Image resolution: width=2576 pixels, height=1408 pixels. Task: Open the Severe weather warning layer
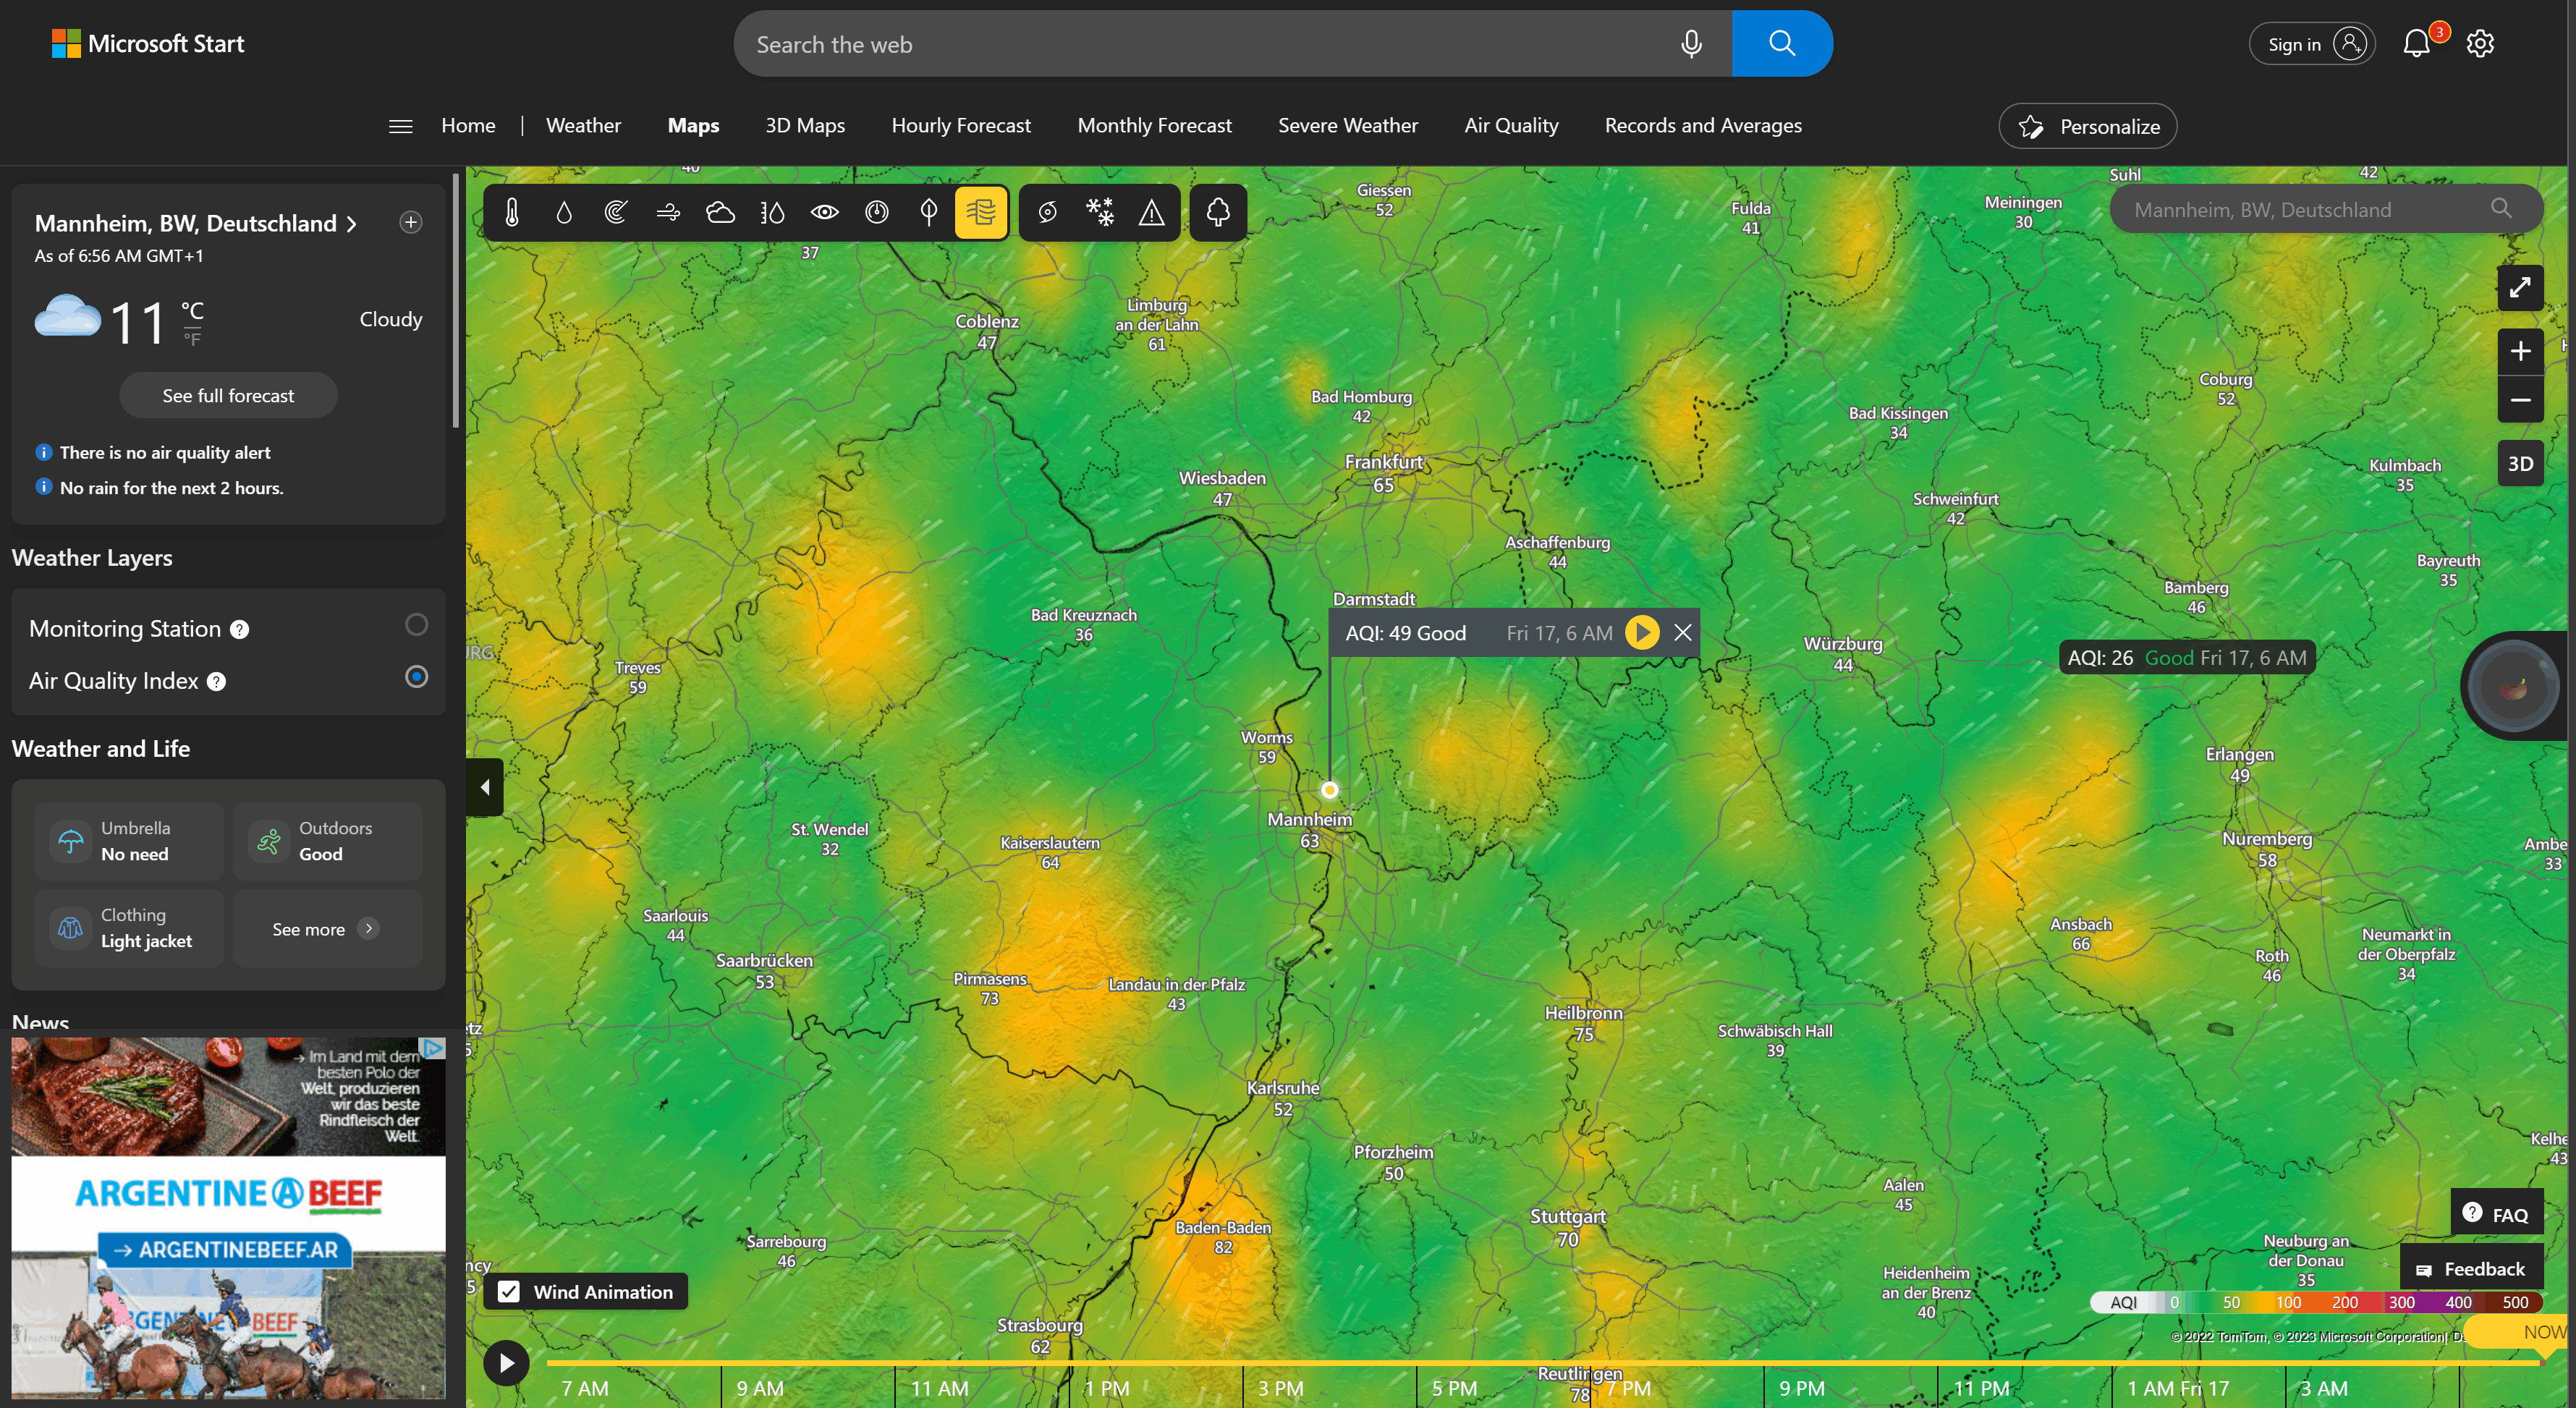pyautogui.click(x=1151, y=212)
